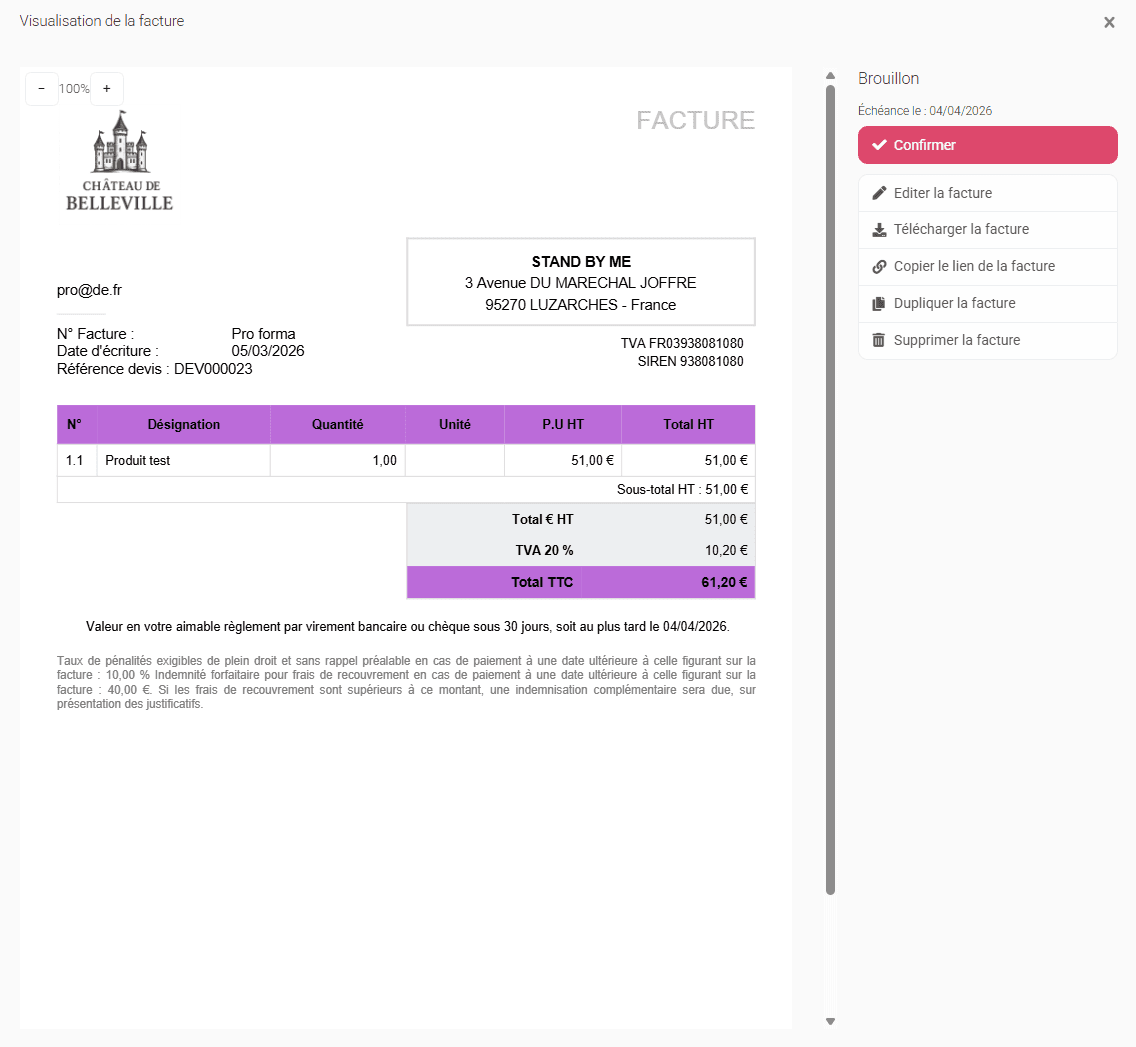Click the pro@de.fr email address
1136x1047 pixels.
click(89, 290)
